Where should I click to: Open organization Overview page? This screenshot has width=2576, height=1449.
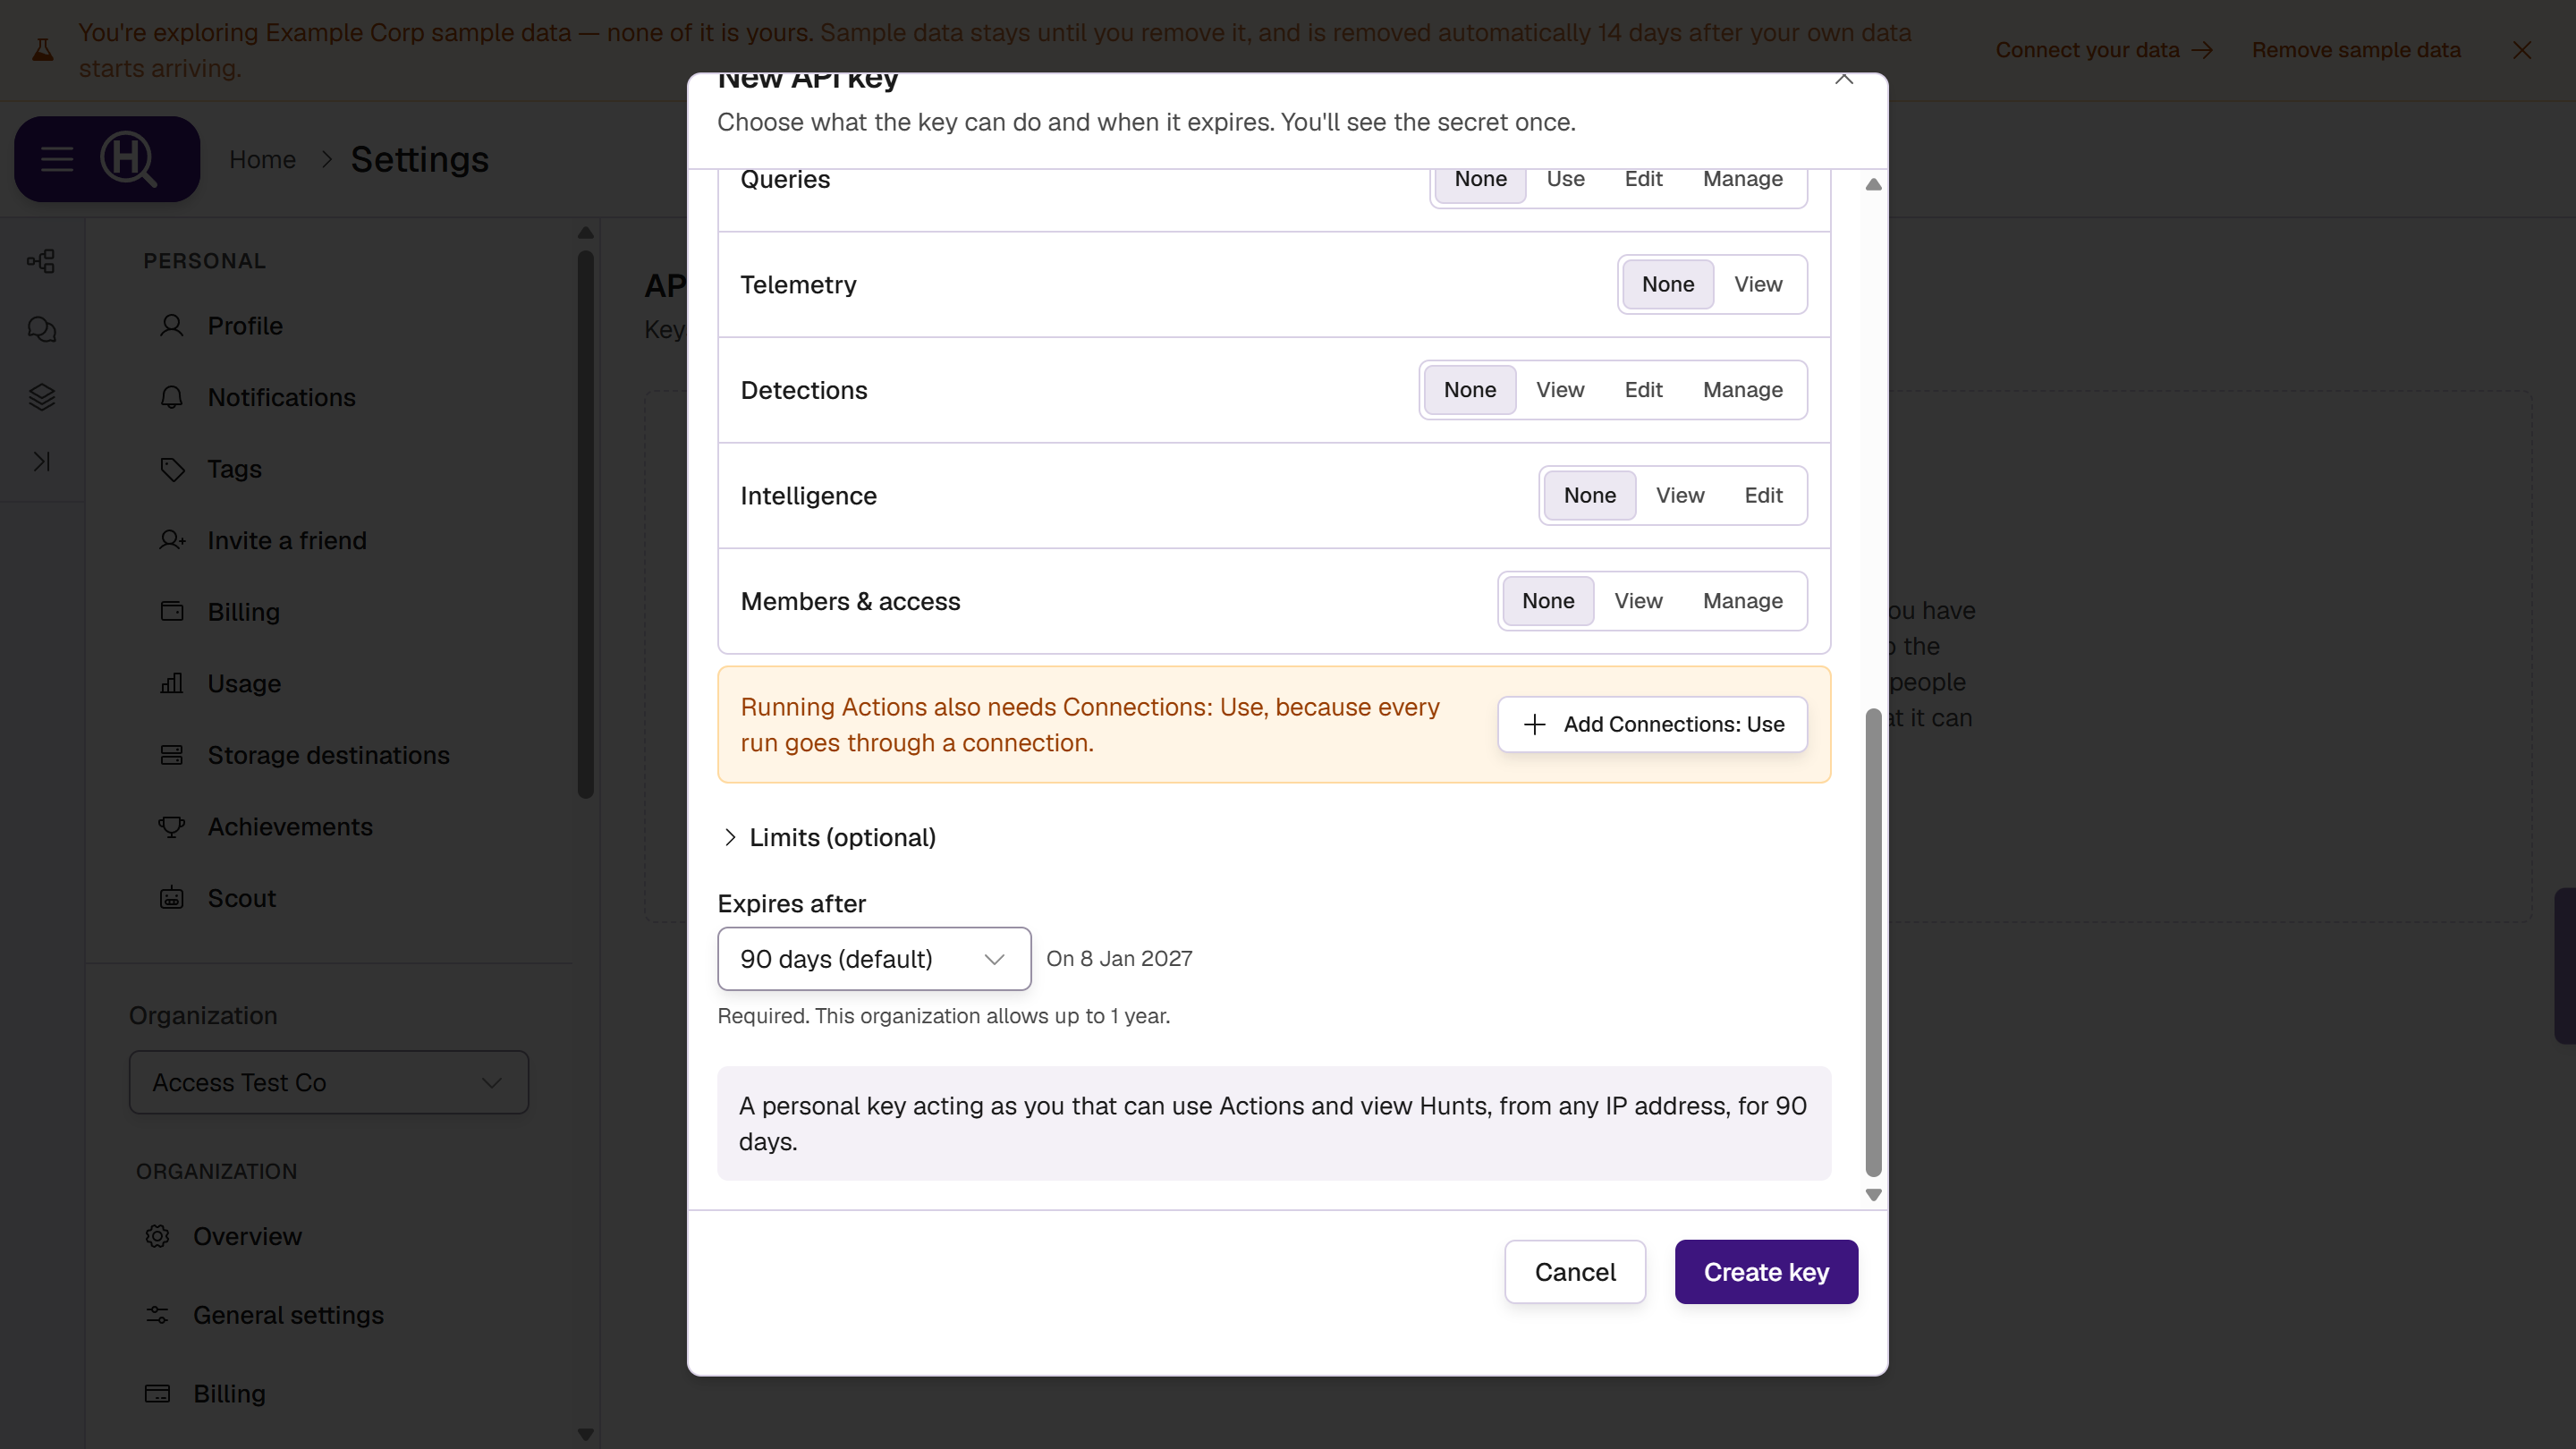330,1236
